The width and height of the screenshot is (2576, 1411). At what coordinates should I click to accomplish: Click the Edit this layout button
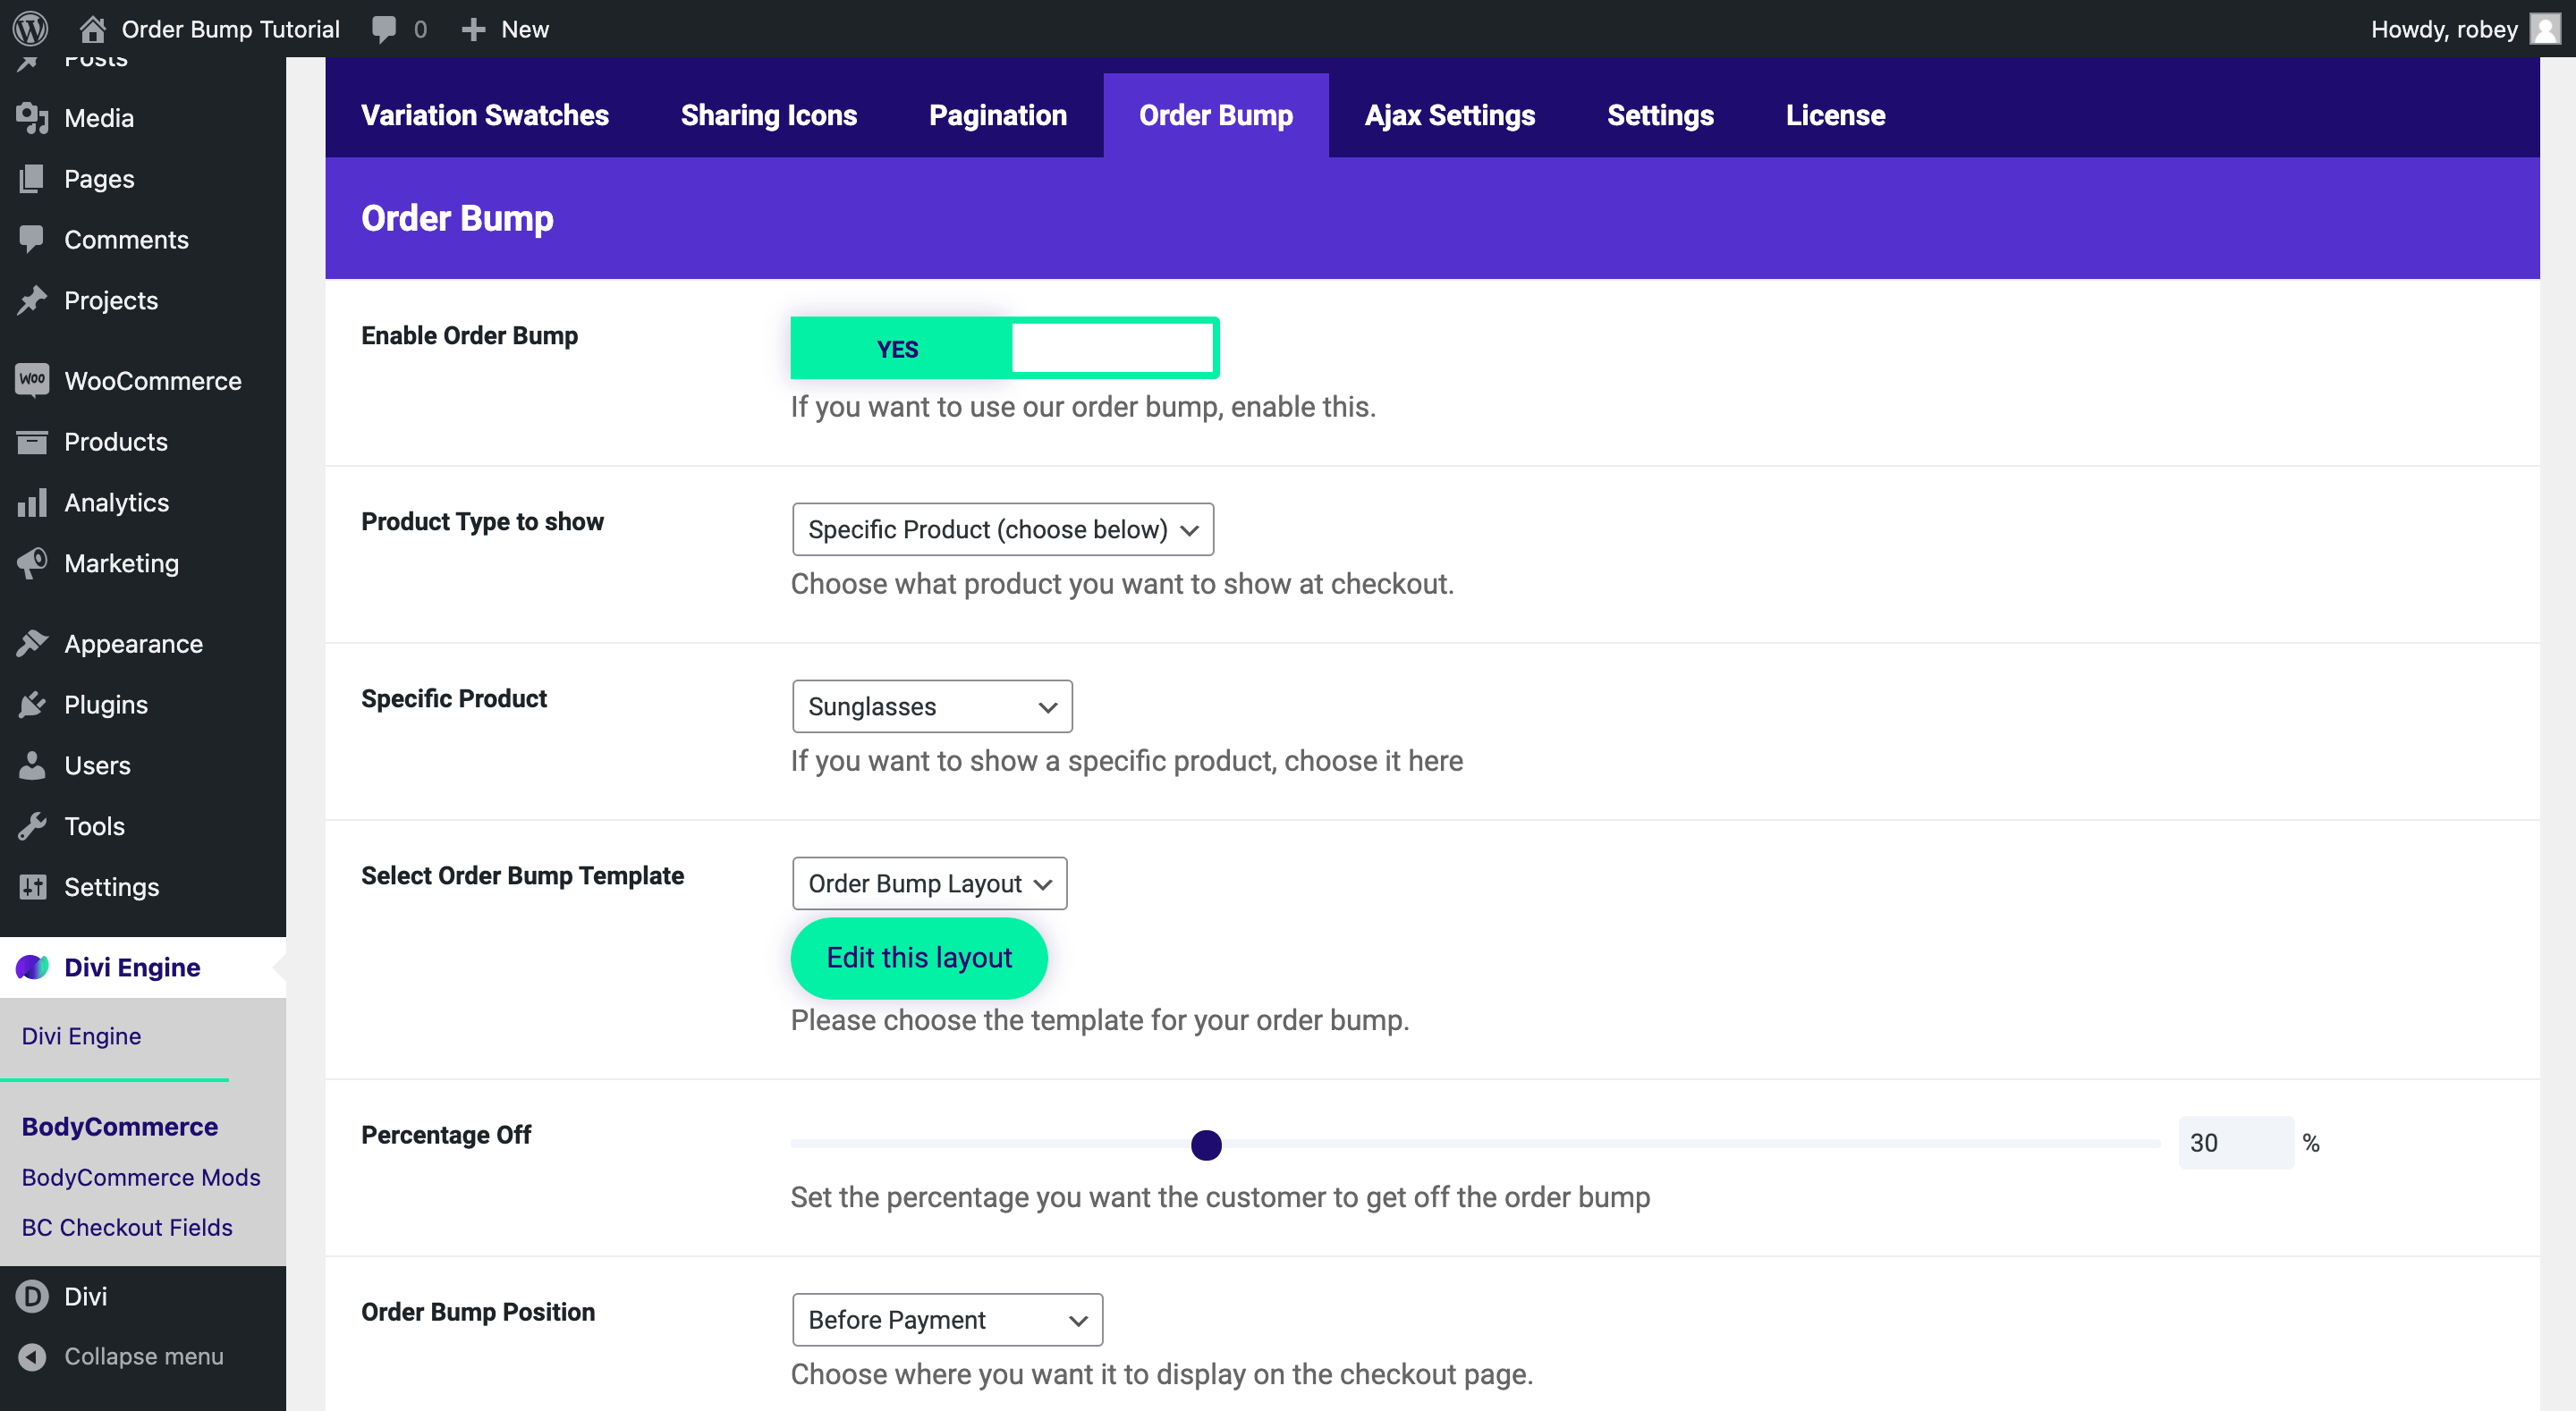tap(918, 958)
